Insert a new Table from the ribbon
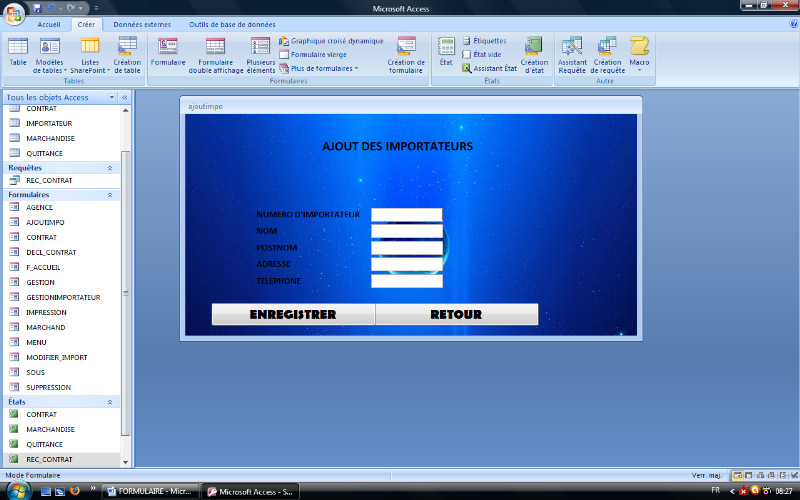This screenshot has width=800, height=500. pos(18,52)
